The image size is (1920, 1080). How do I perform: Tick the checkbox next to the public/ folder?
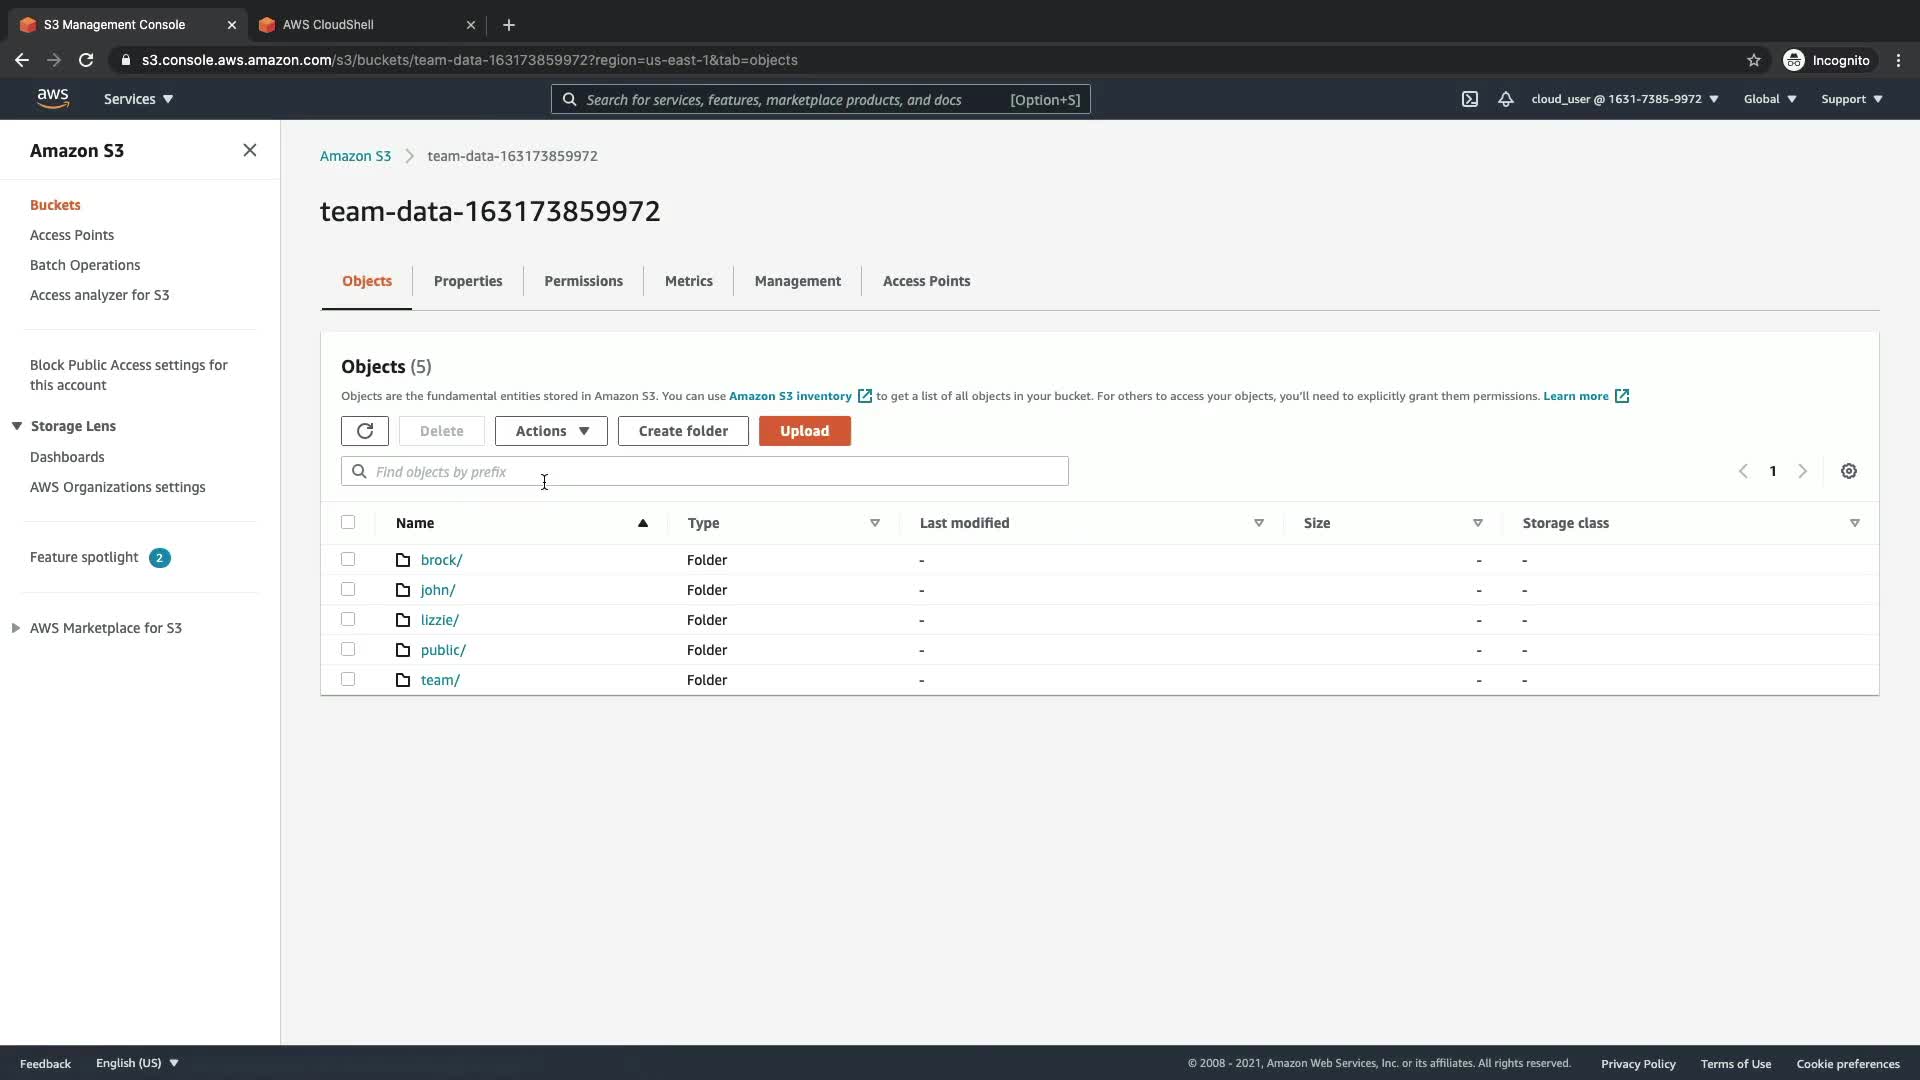coord(348,649)
